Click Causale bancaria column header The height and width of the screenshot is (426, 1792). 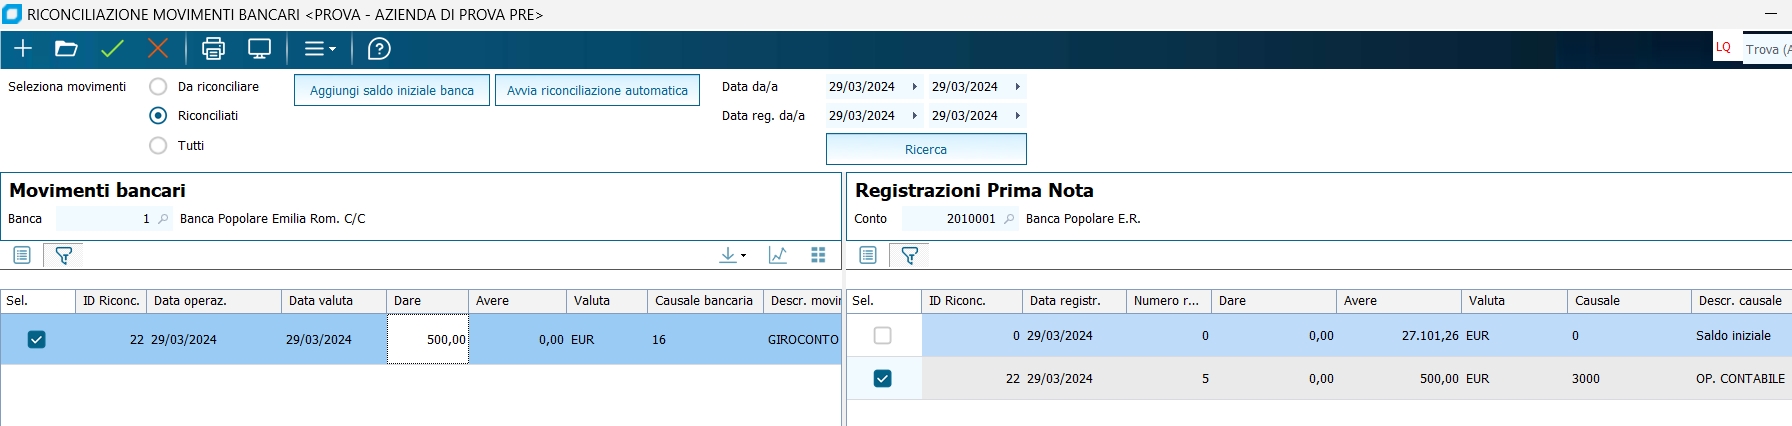705,301
